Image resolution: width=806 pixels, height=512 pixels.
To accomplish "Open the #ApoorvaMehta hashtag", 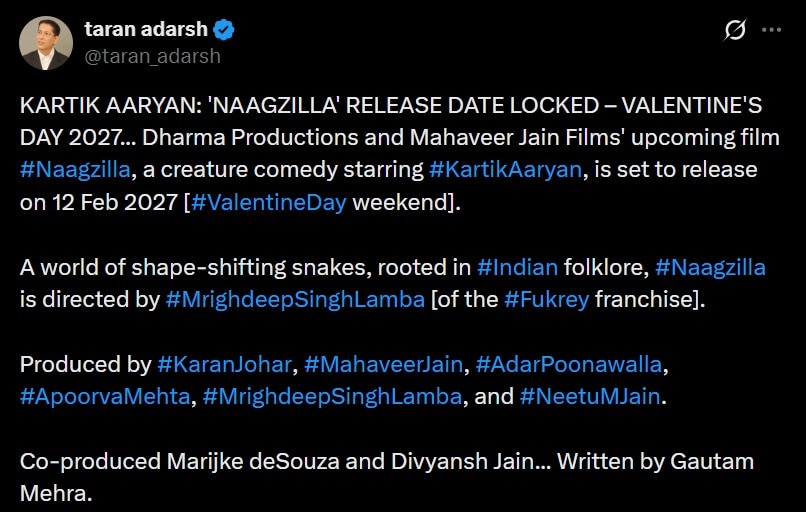I will (x=105, y=396).
